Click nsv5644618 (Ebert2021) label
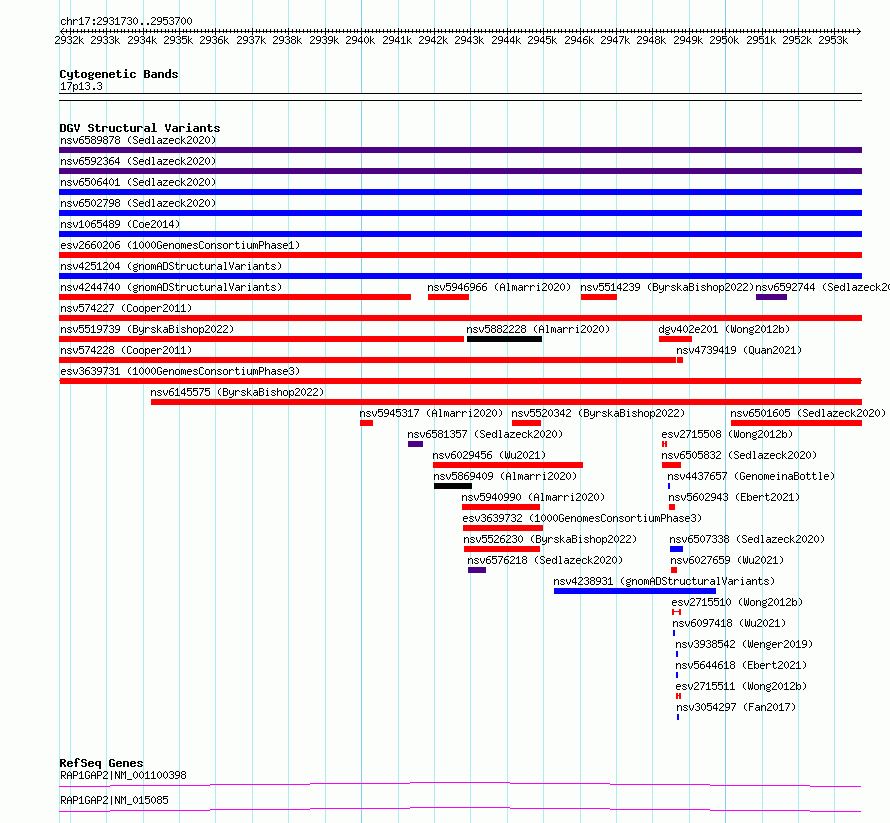Viewport: 890px width, 823px height. (x=741, y=665)
